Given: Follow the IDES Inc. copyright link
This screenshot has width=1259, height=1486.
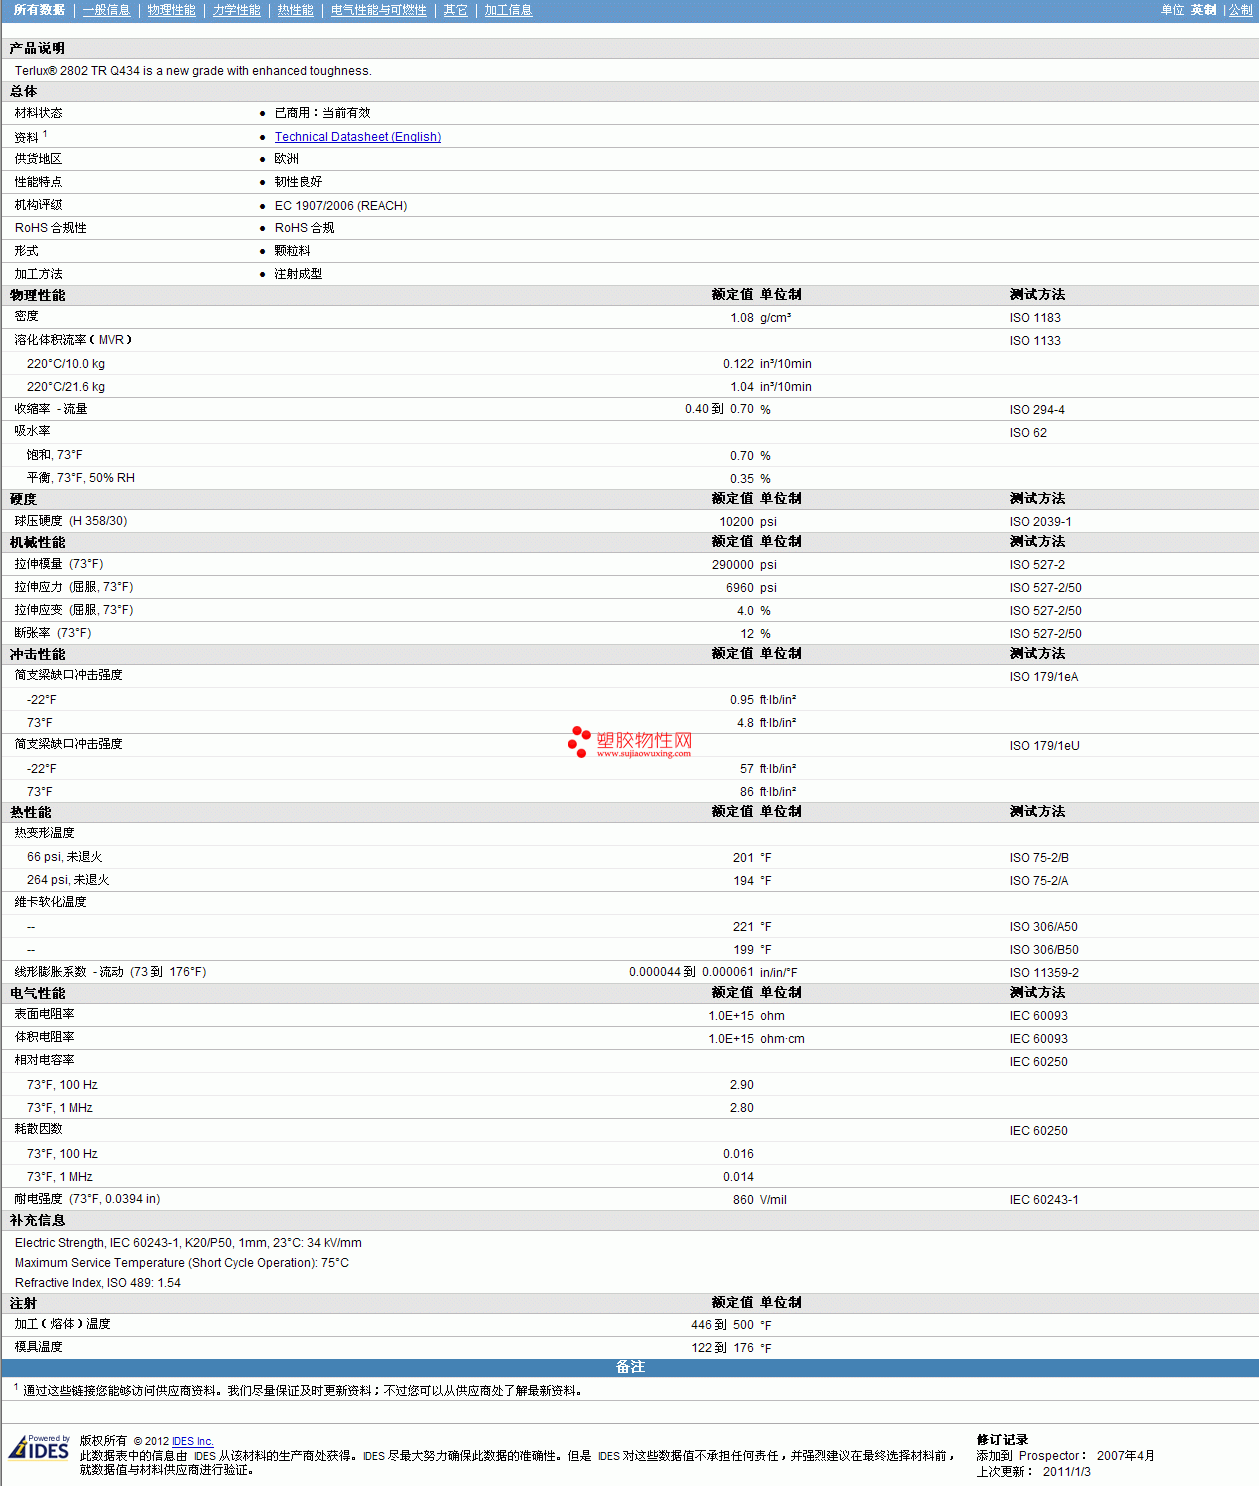Looking at the screenshot, I should [193, 1441].
